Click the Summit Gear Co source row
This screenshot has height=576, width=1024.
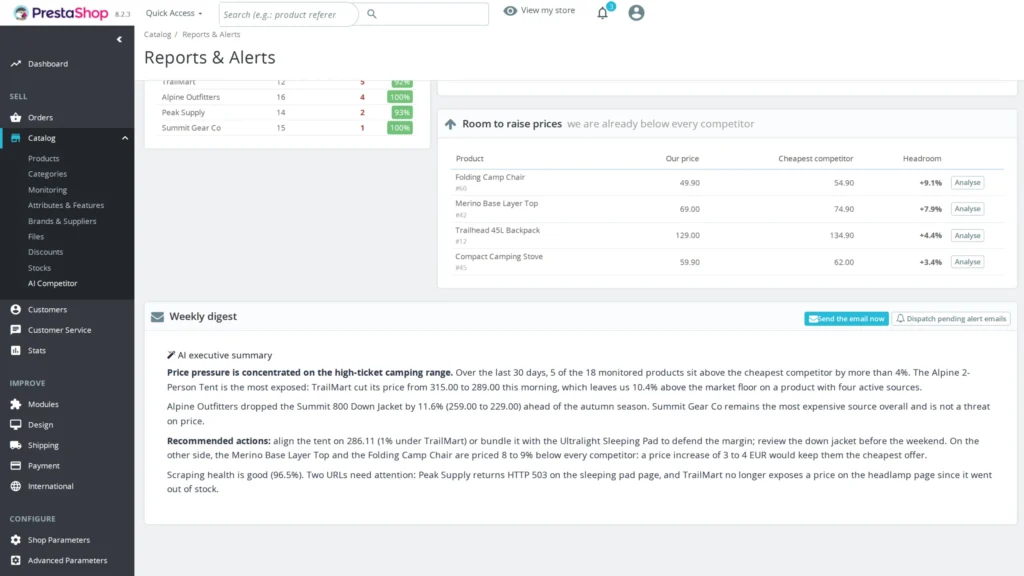(x=287, y=128)
